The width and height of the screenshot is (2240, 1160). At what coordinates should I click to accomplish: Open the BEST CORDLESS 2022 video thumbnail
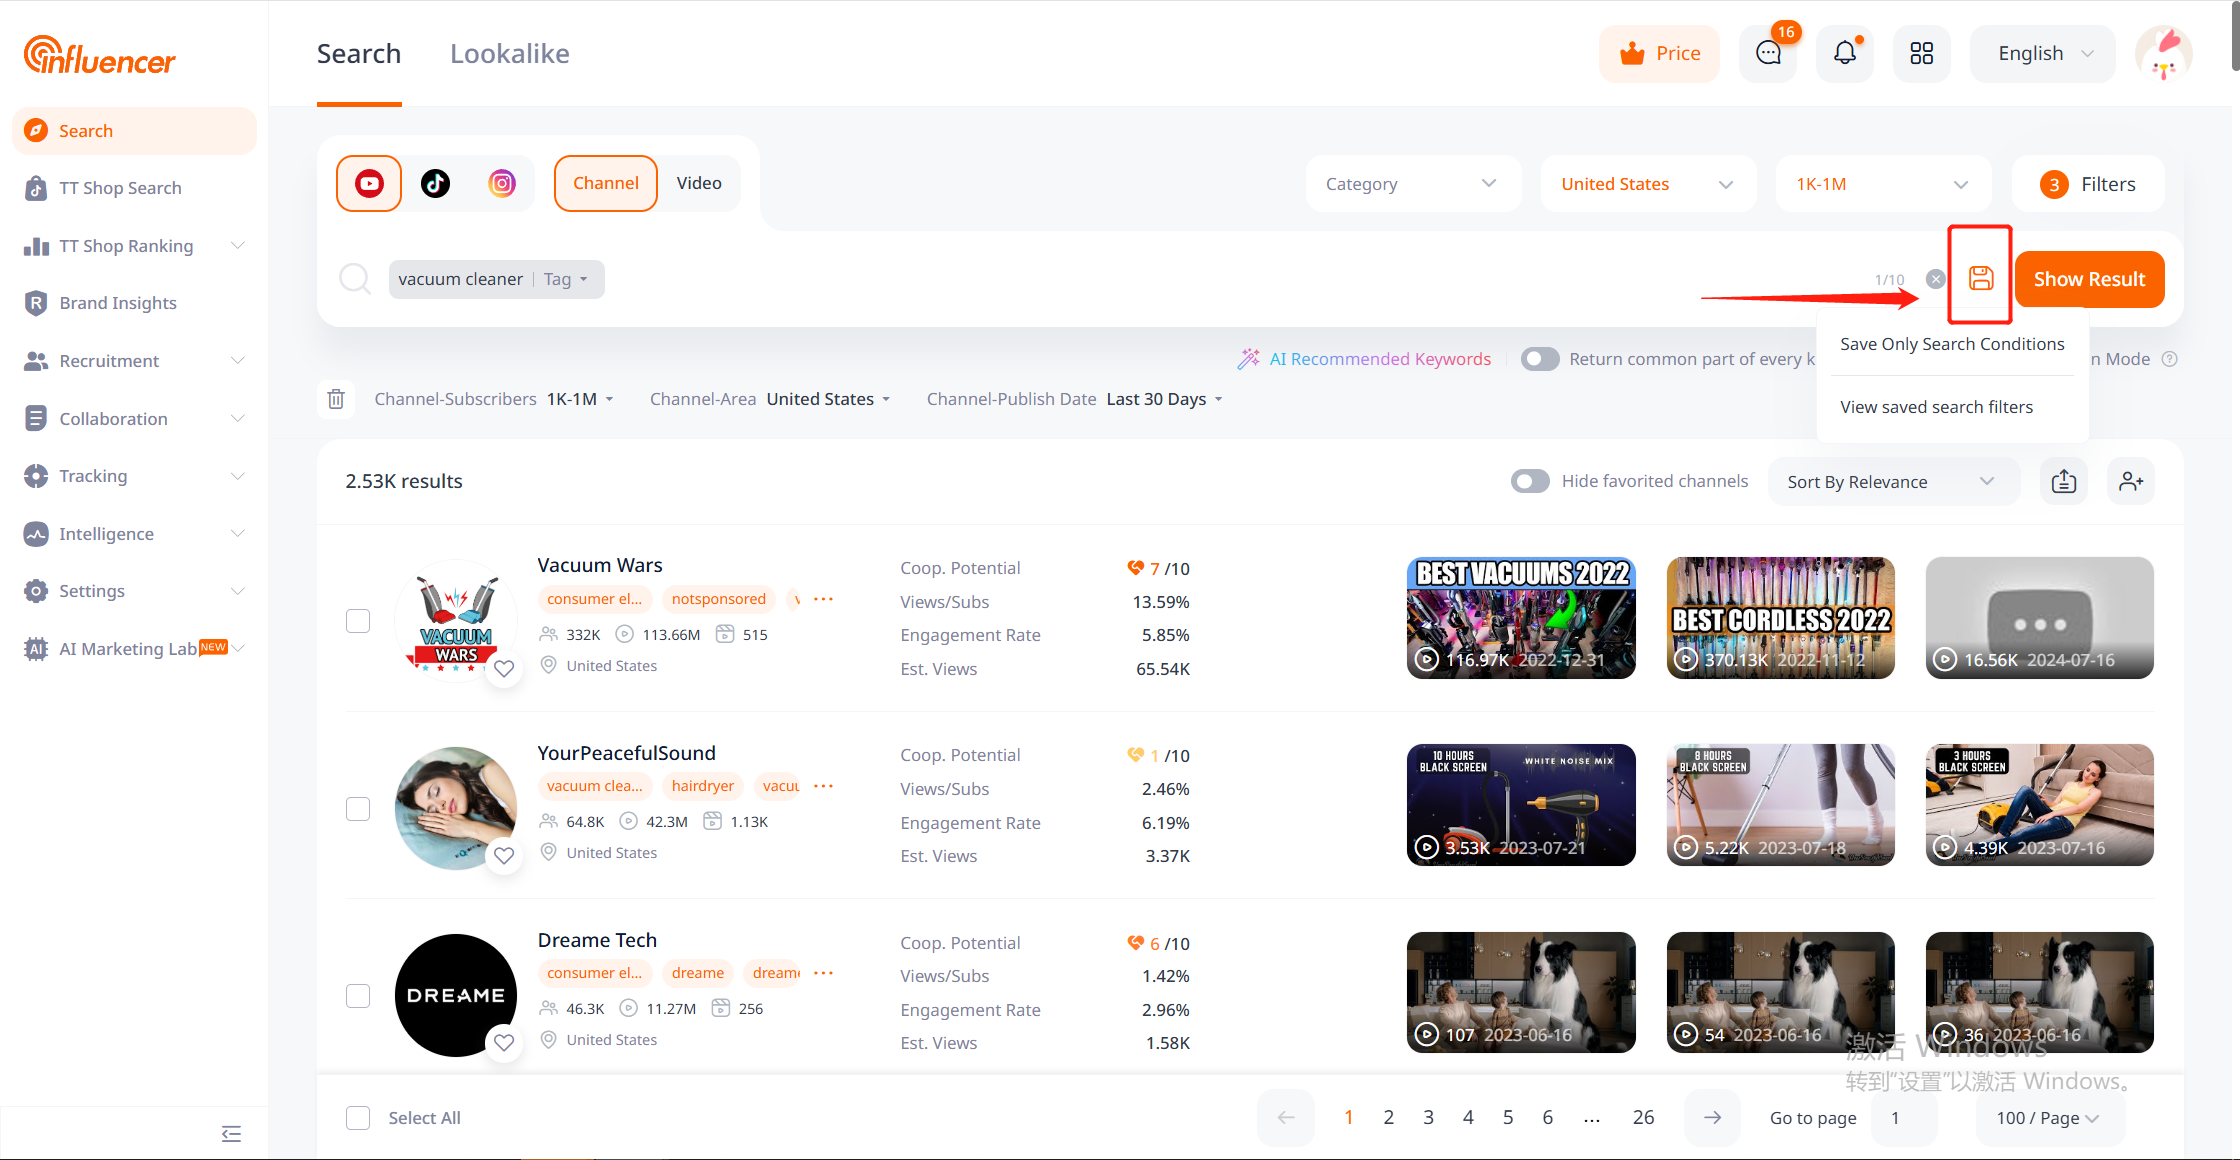[1780, 617]
